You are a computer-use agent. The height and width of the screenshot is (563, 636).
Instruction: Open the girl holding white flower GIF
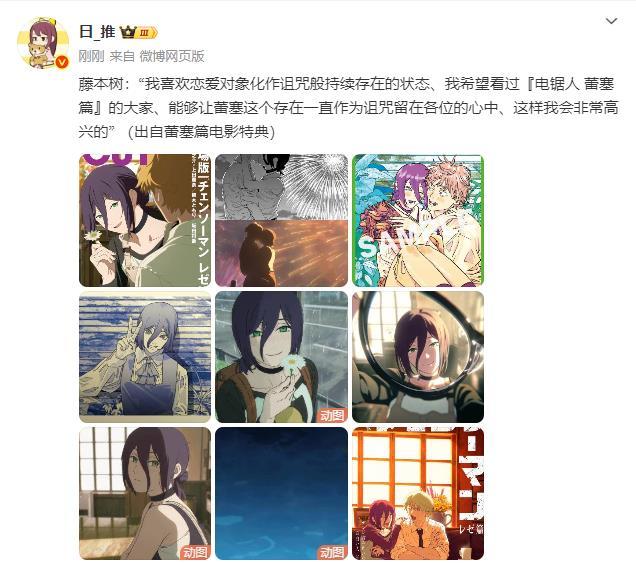(281, 357)
